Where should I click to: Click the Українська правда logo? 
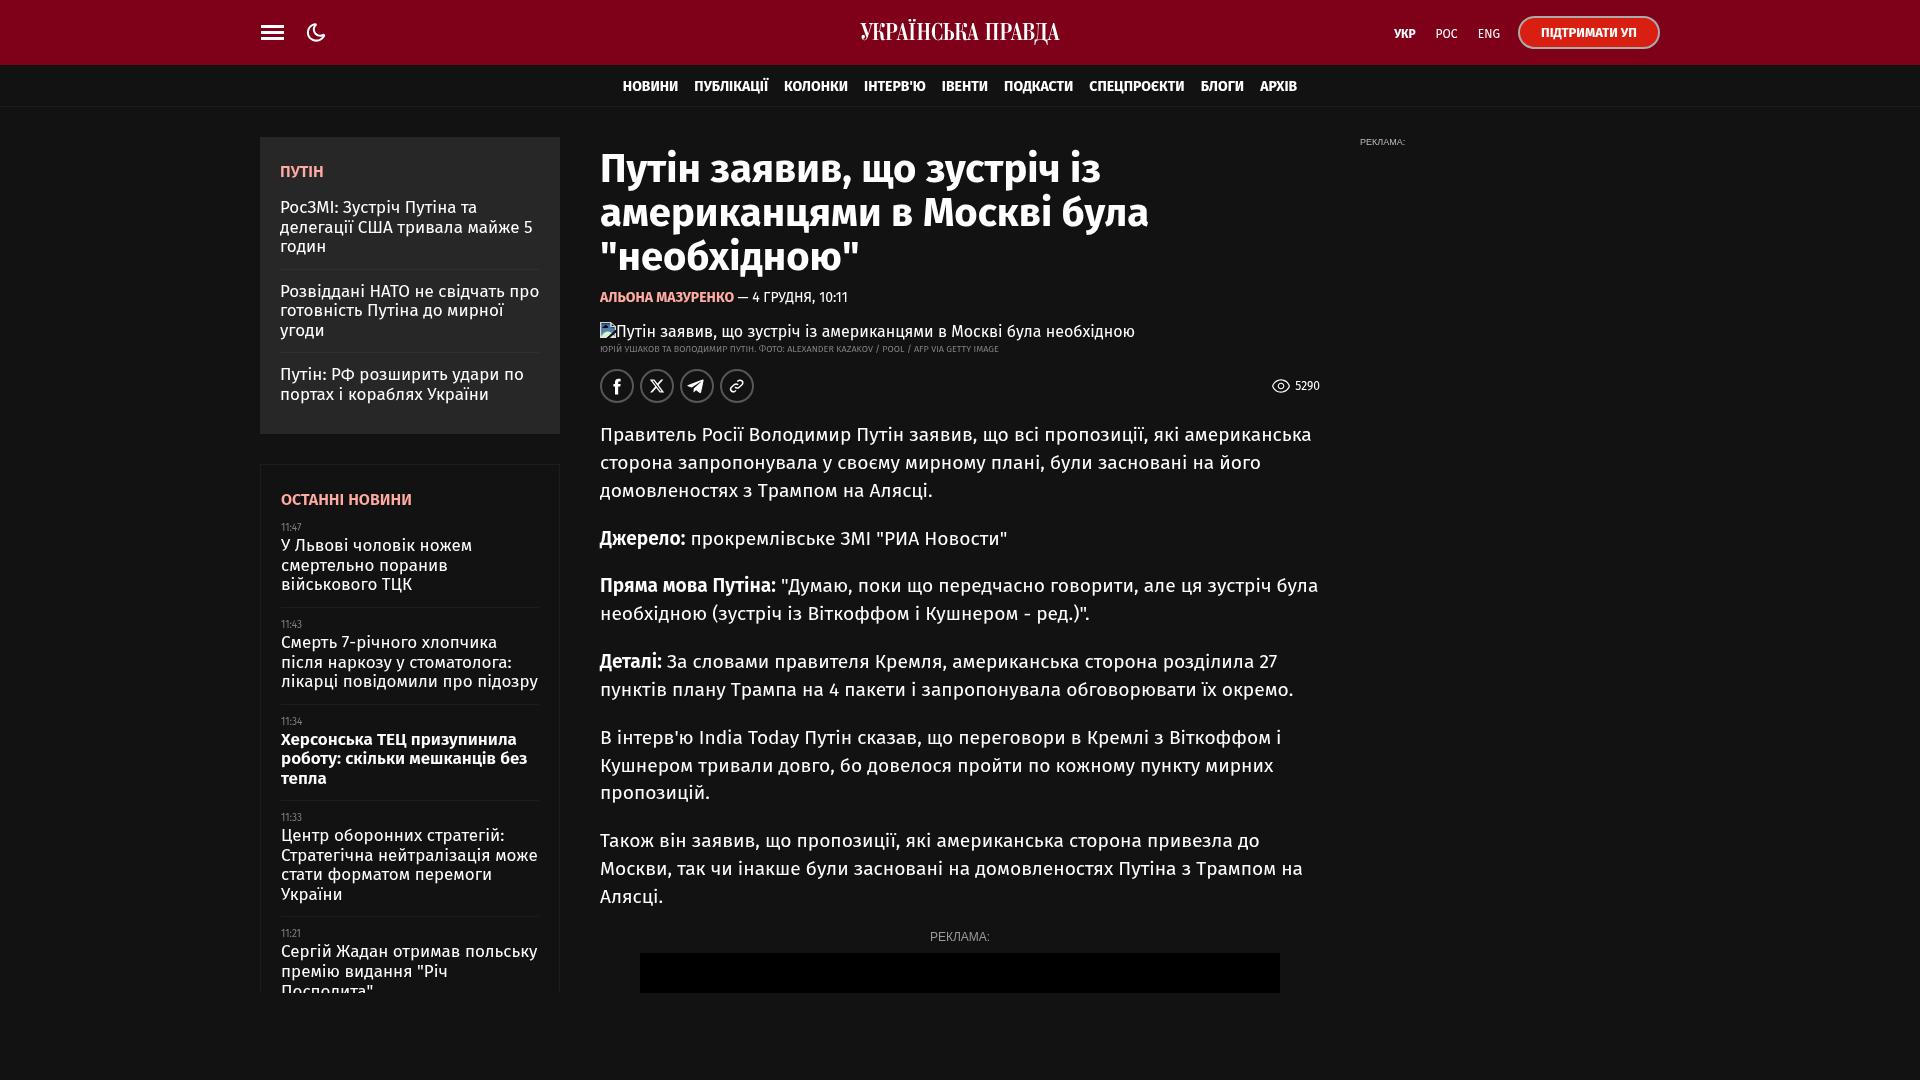click(959, 33)
